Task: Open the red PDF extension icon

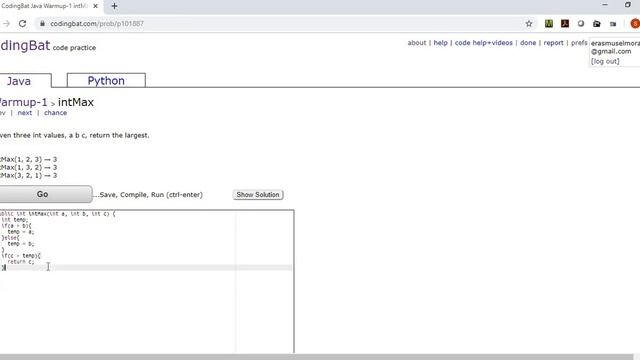Action: coord(565,24)
